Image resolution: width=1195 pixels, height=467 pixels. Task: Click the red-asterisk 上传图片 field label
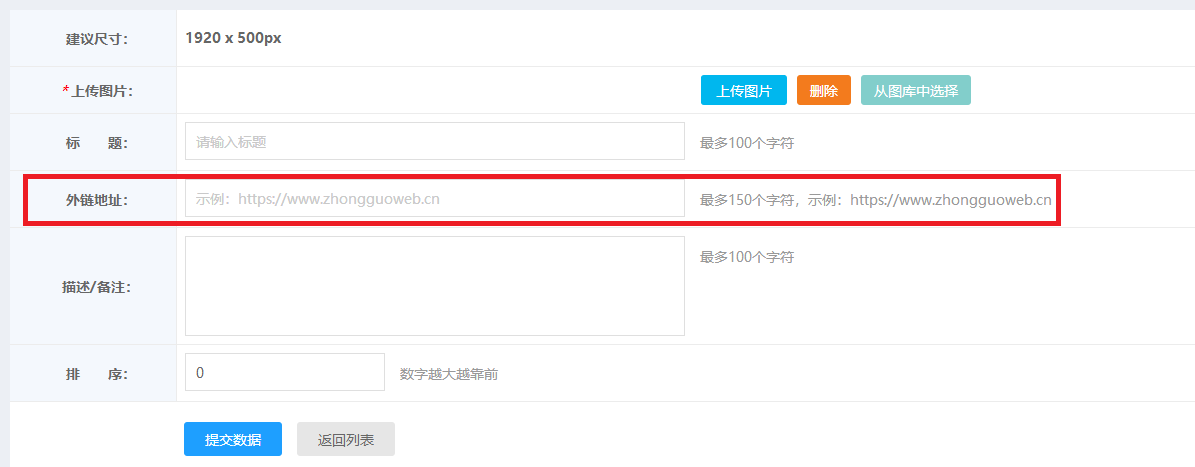97,91
